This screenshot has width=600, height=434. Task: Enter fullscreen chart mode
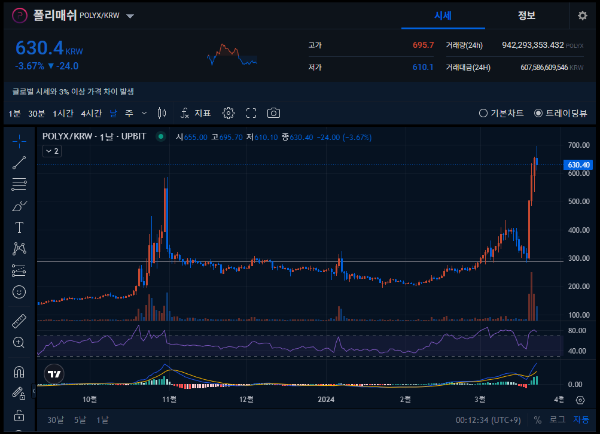click(x=251, y=113)
